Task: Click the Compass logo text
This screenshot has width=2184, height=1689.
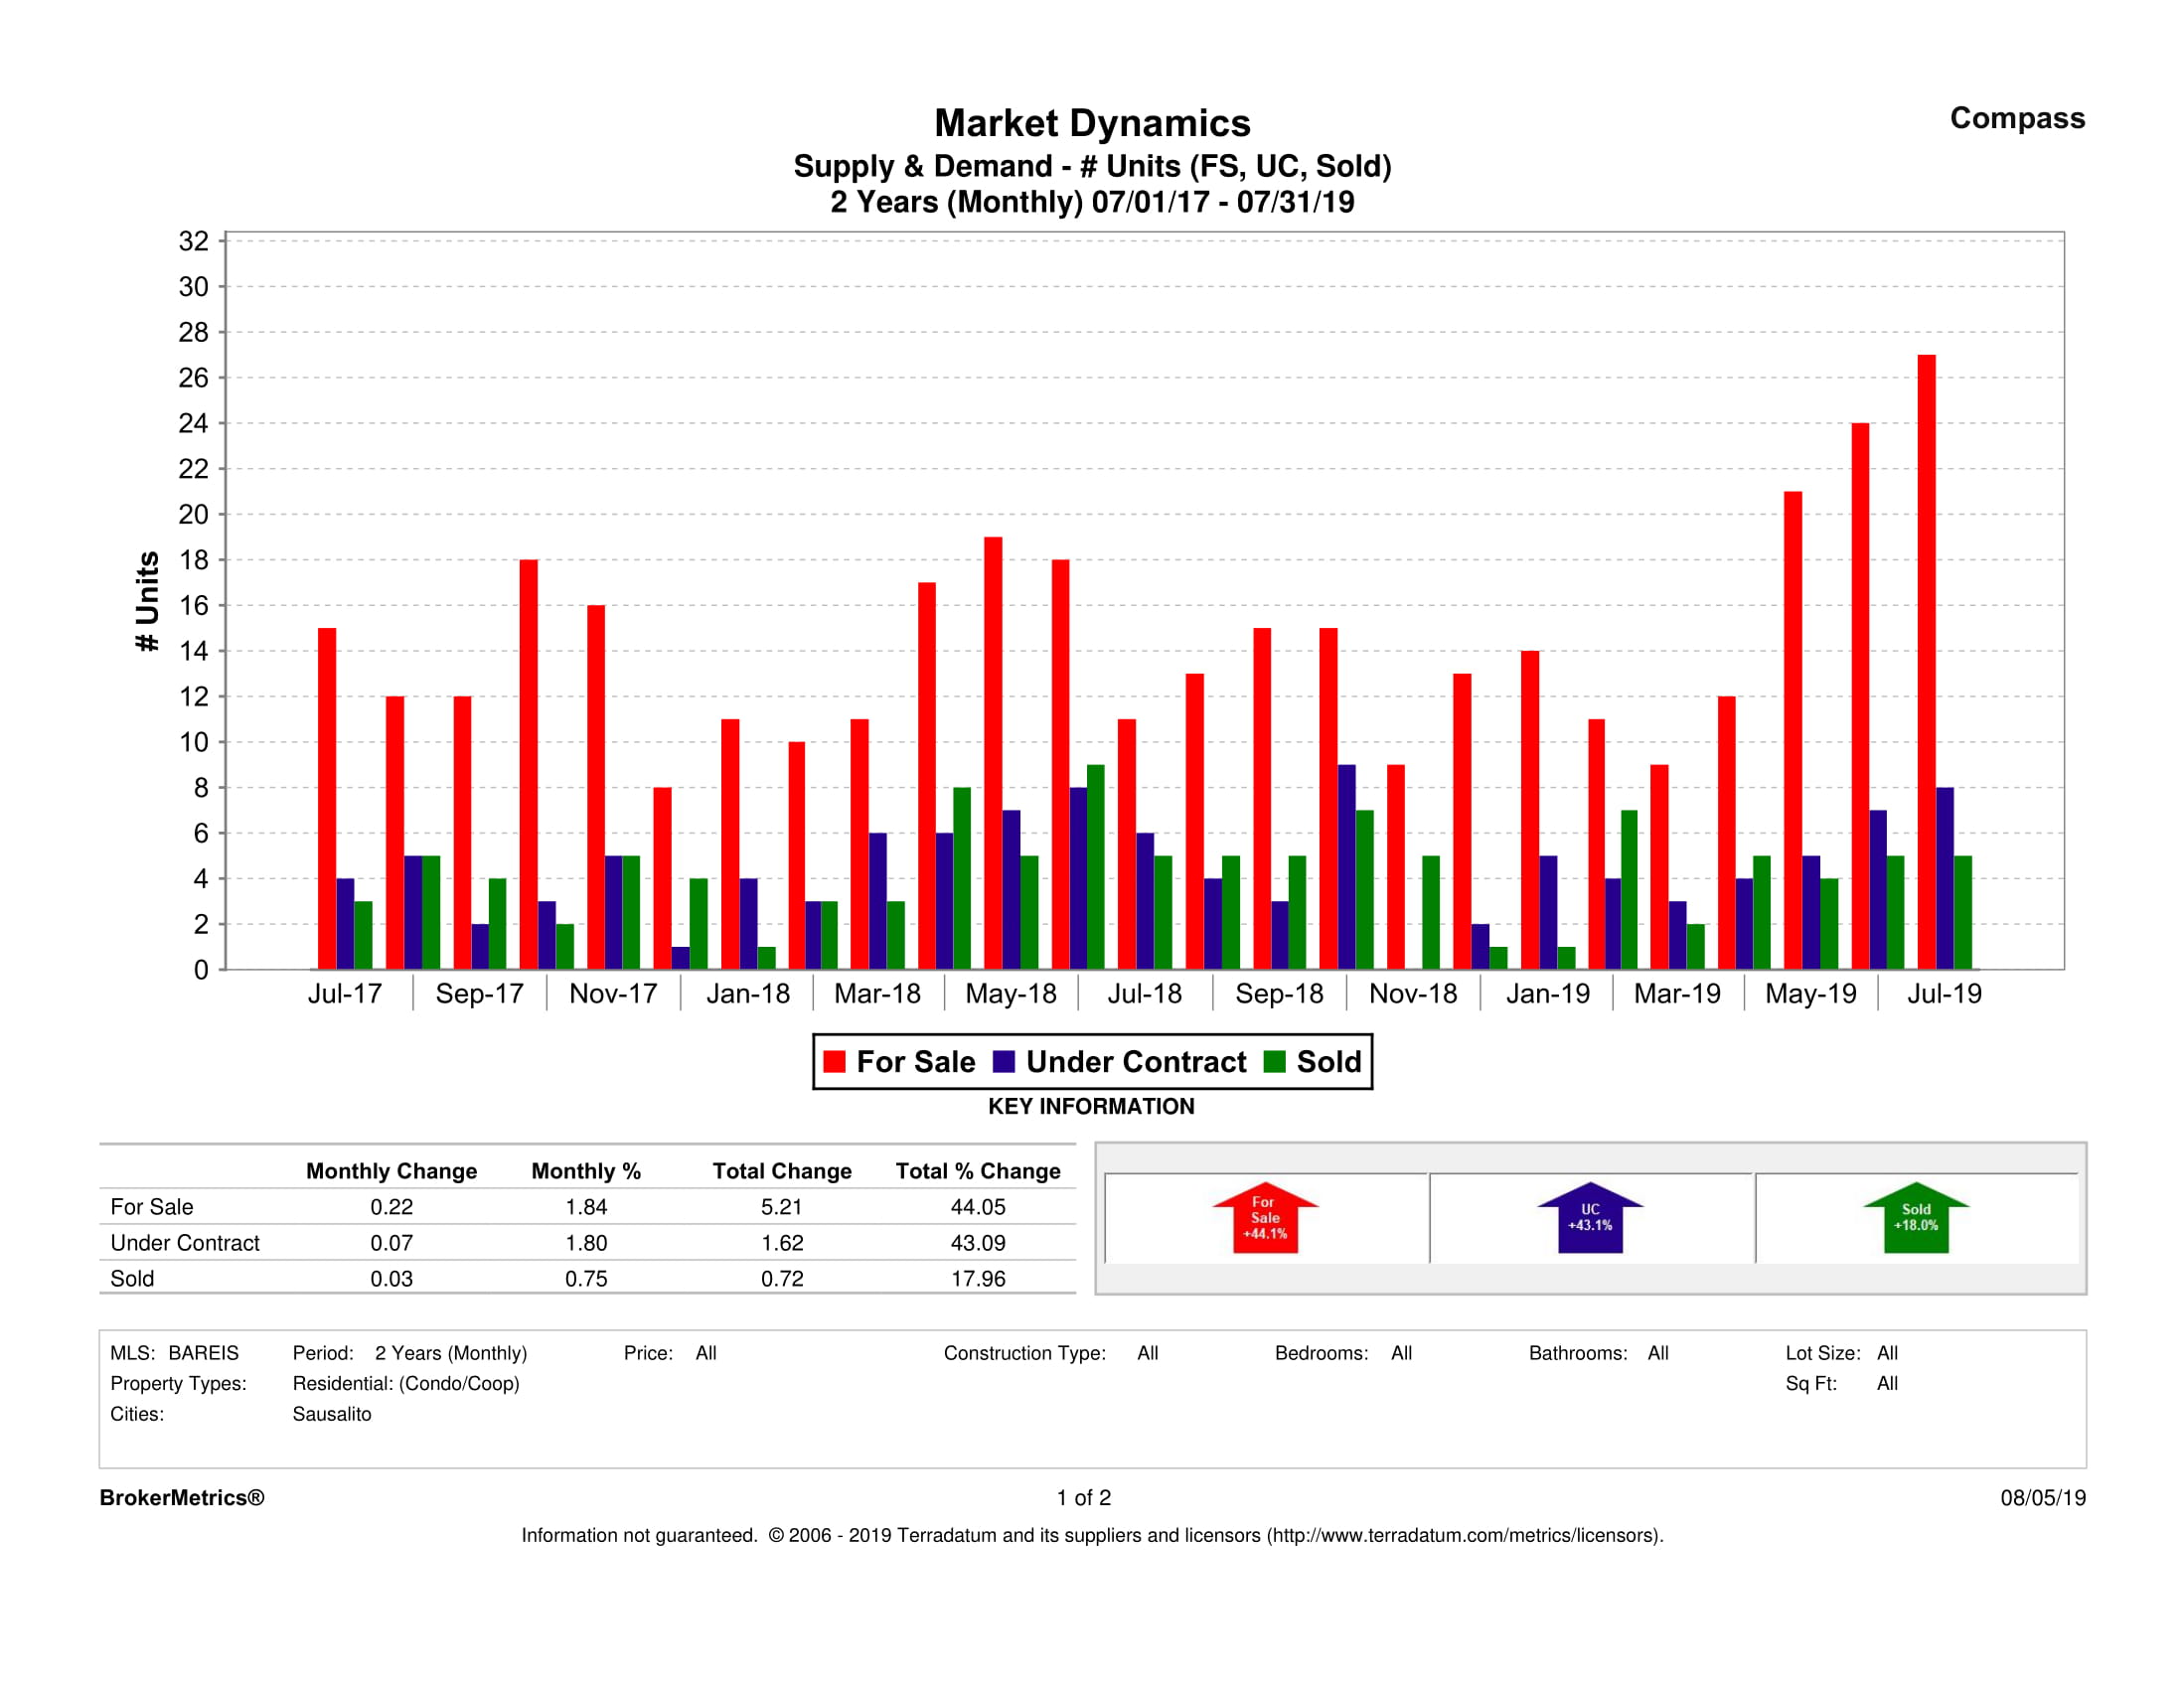Action: coord(2017,118)
